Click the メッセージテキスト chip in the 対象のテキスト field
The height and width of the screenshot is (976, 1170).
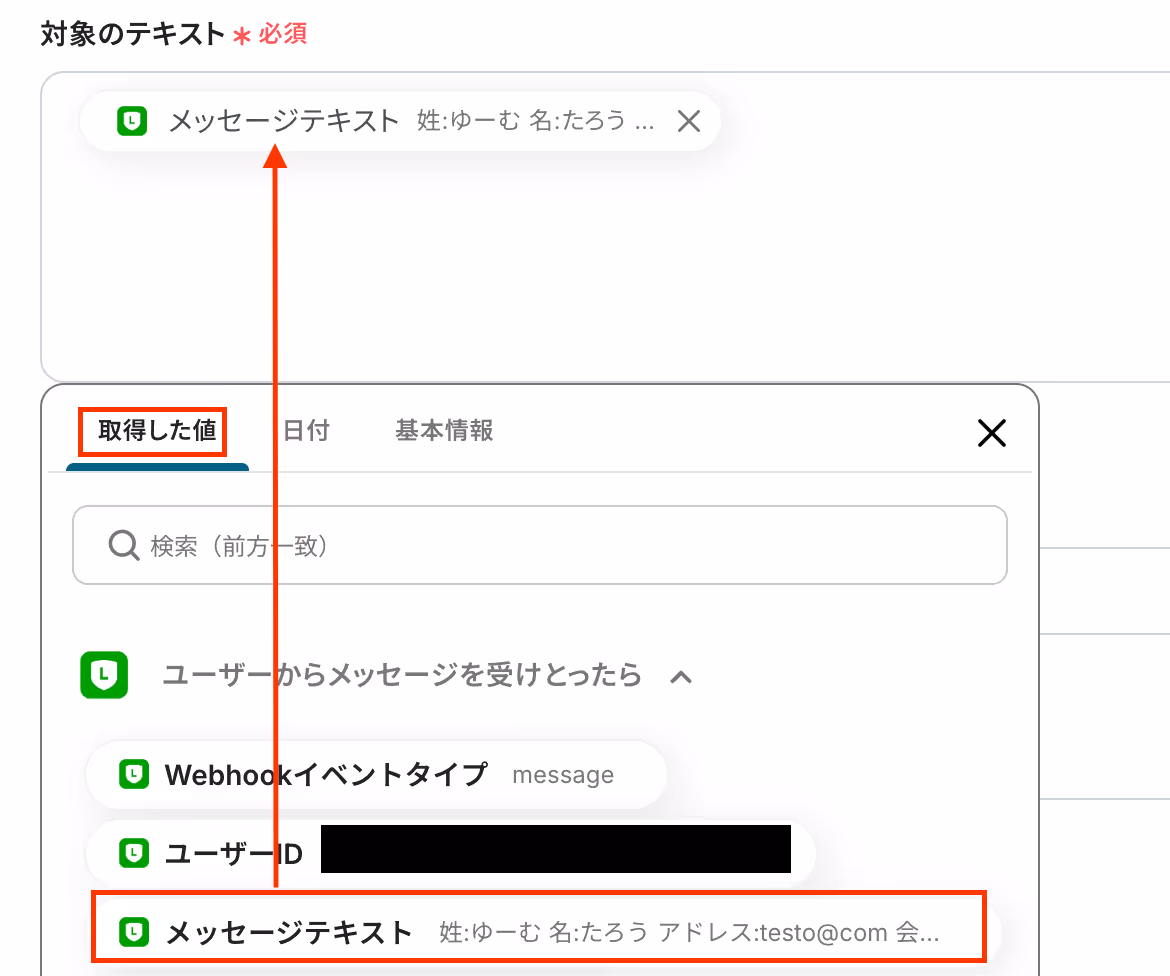coord(399,121)
